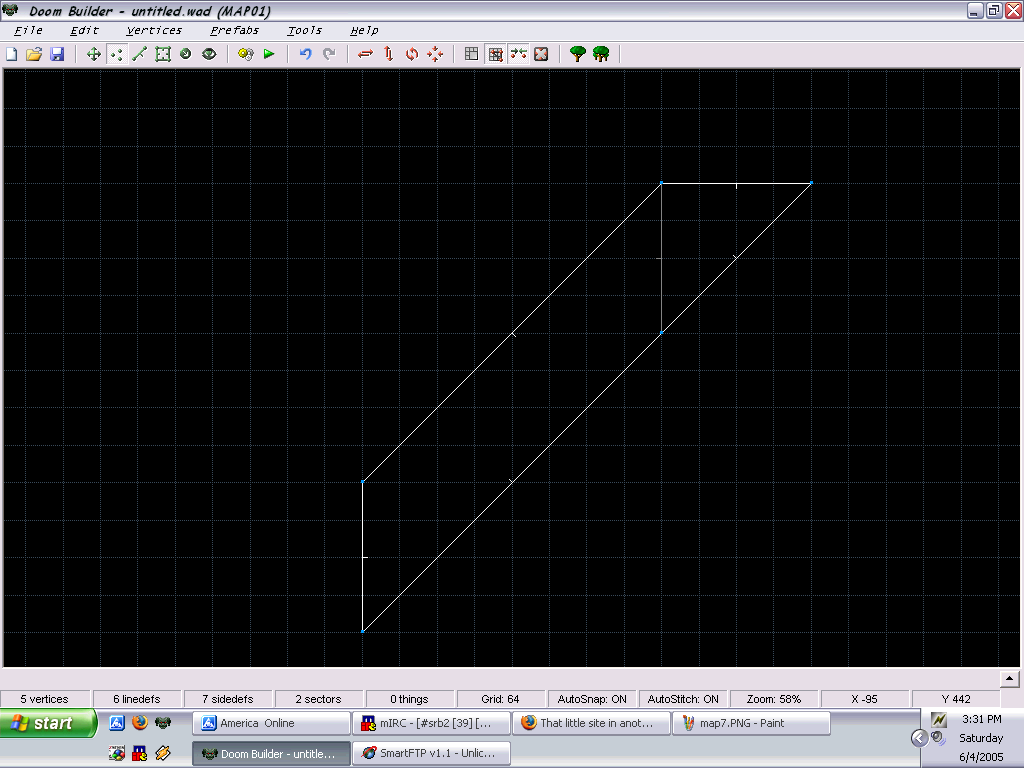Launch Firefox from the Quick Launch bar

[140, 722]
